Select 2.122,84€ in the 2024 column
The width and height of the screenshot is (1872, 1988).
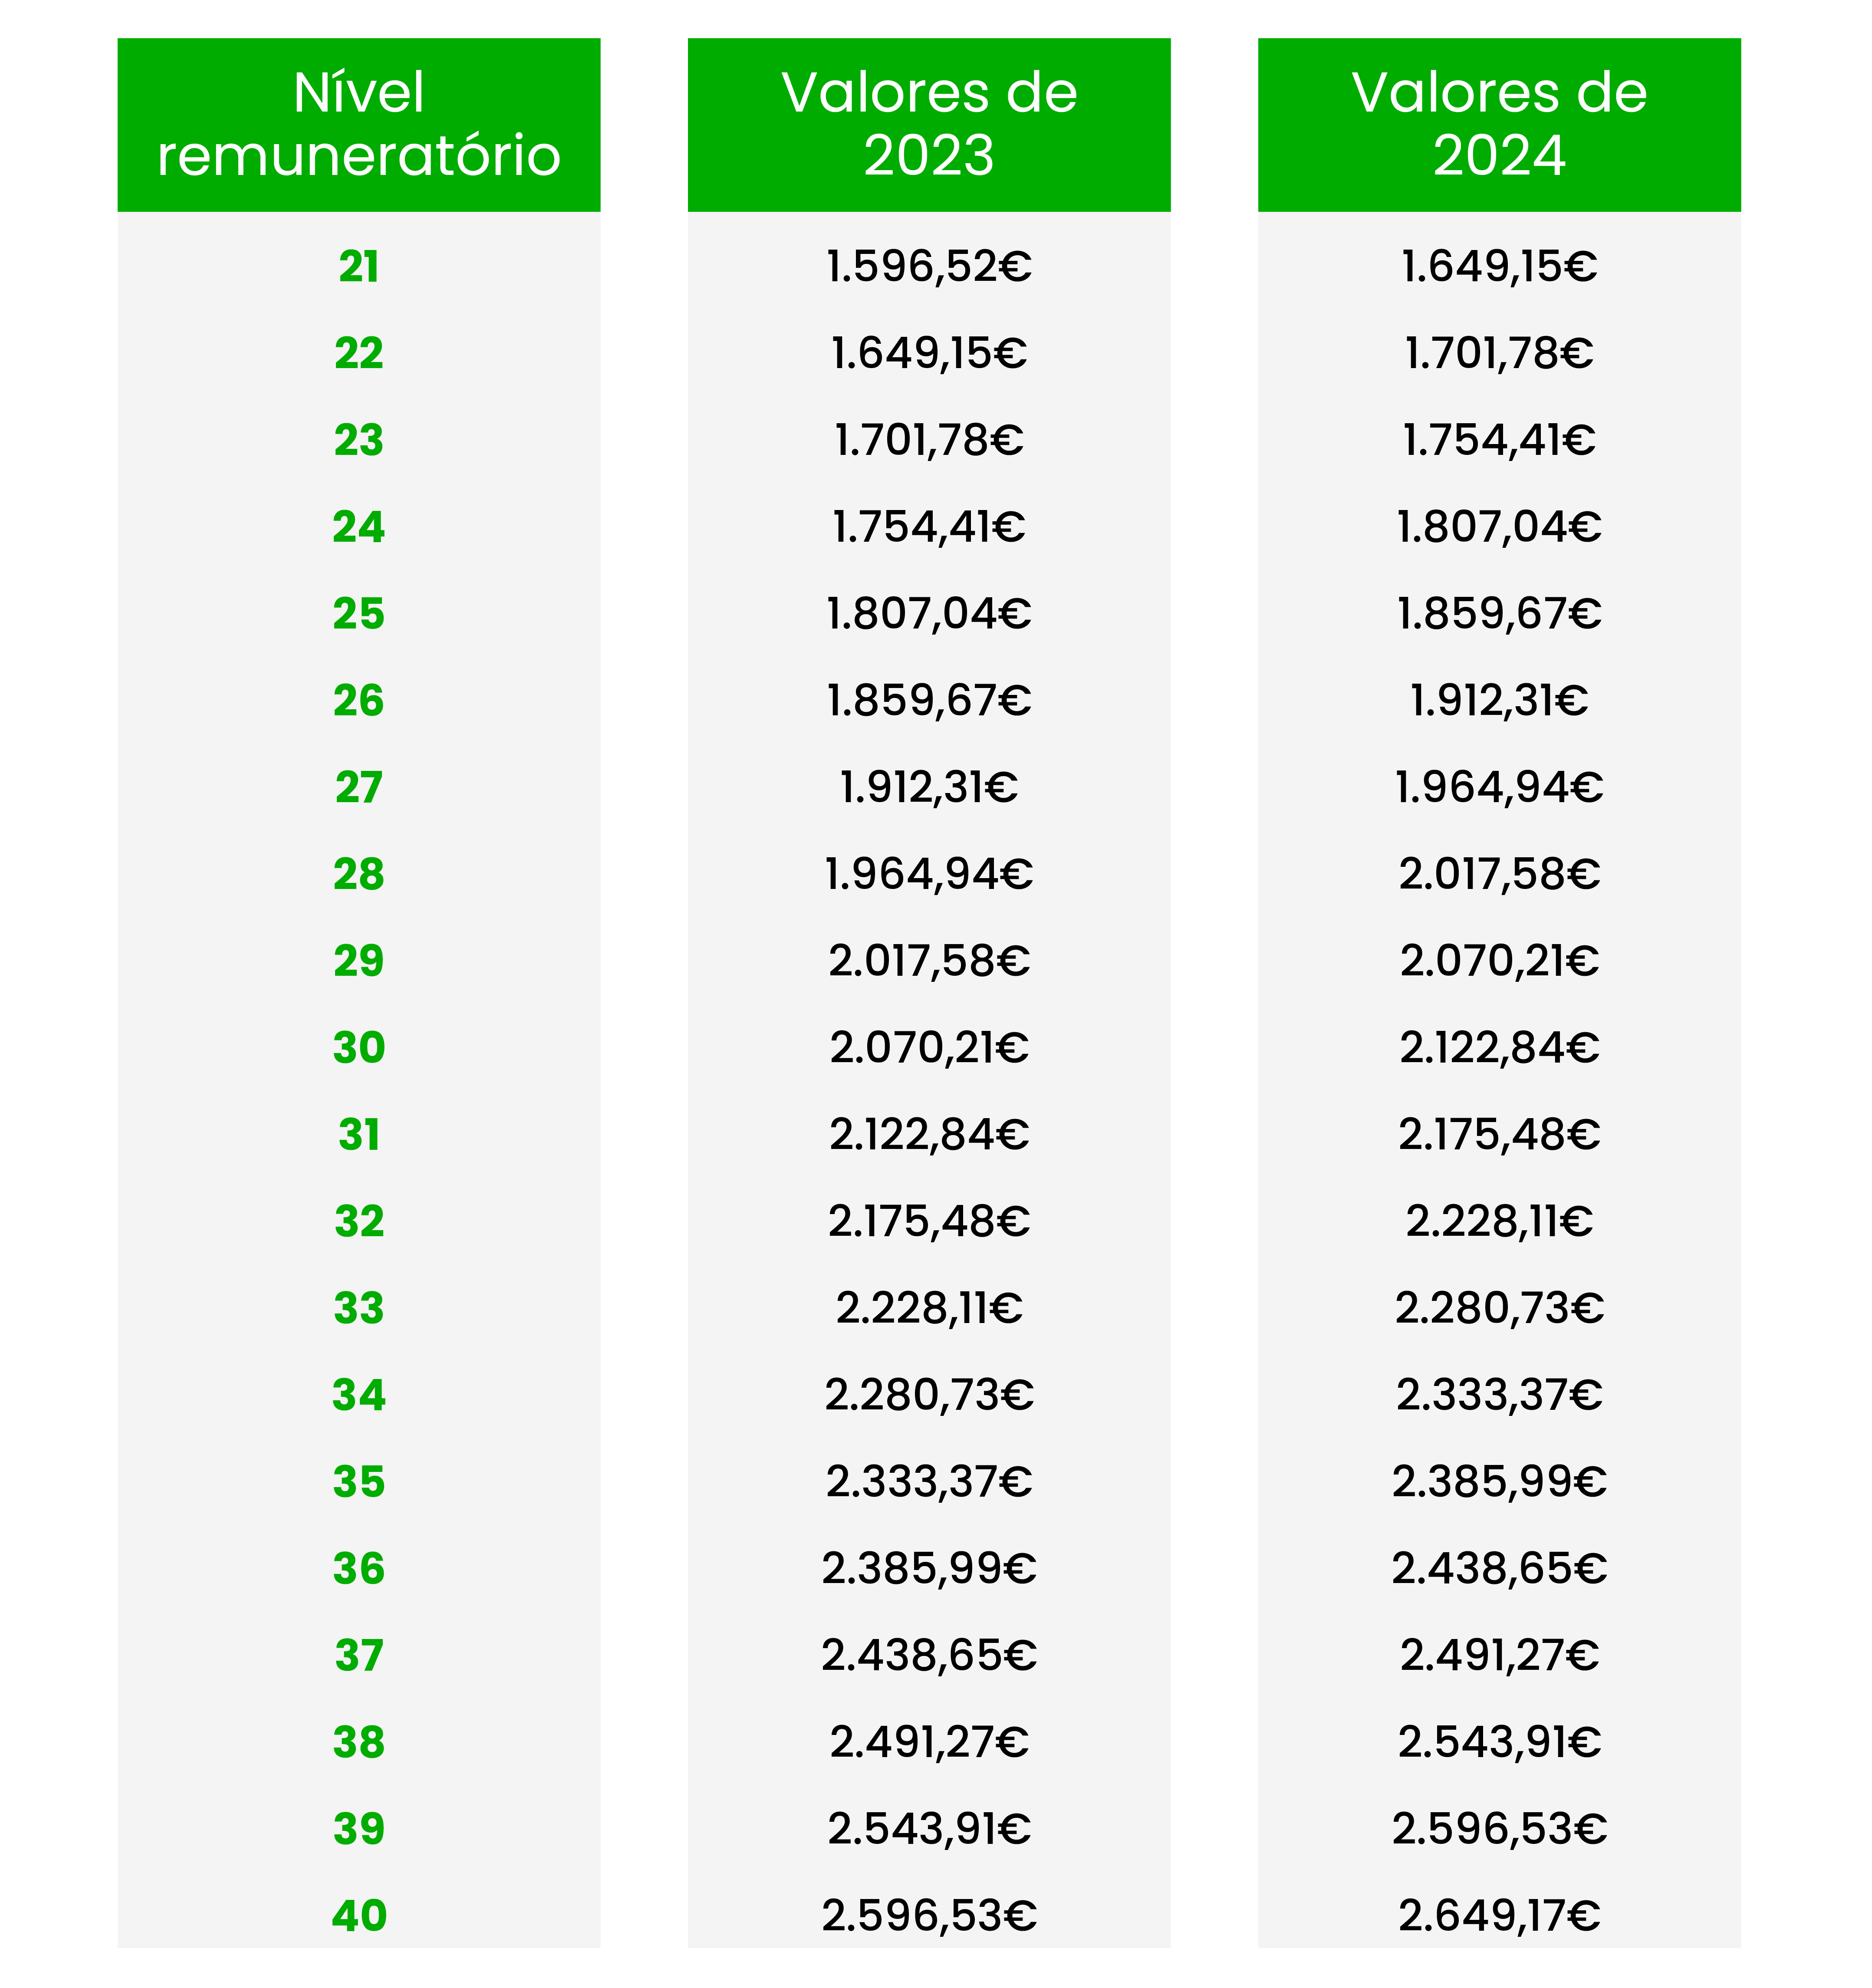pyautogui.click(x=1499, y=1048)
